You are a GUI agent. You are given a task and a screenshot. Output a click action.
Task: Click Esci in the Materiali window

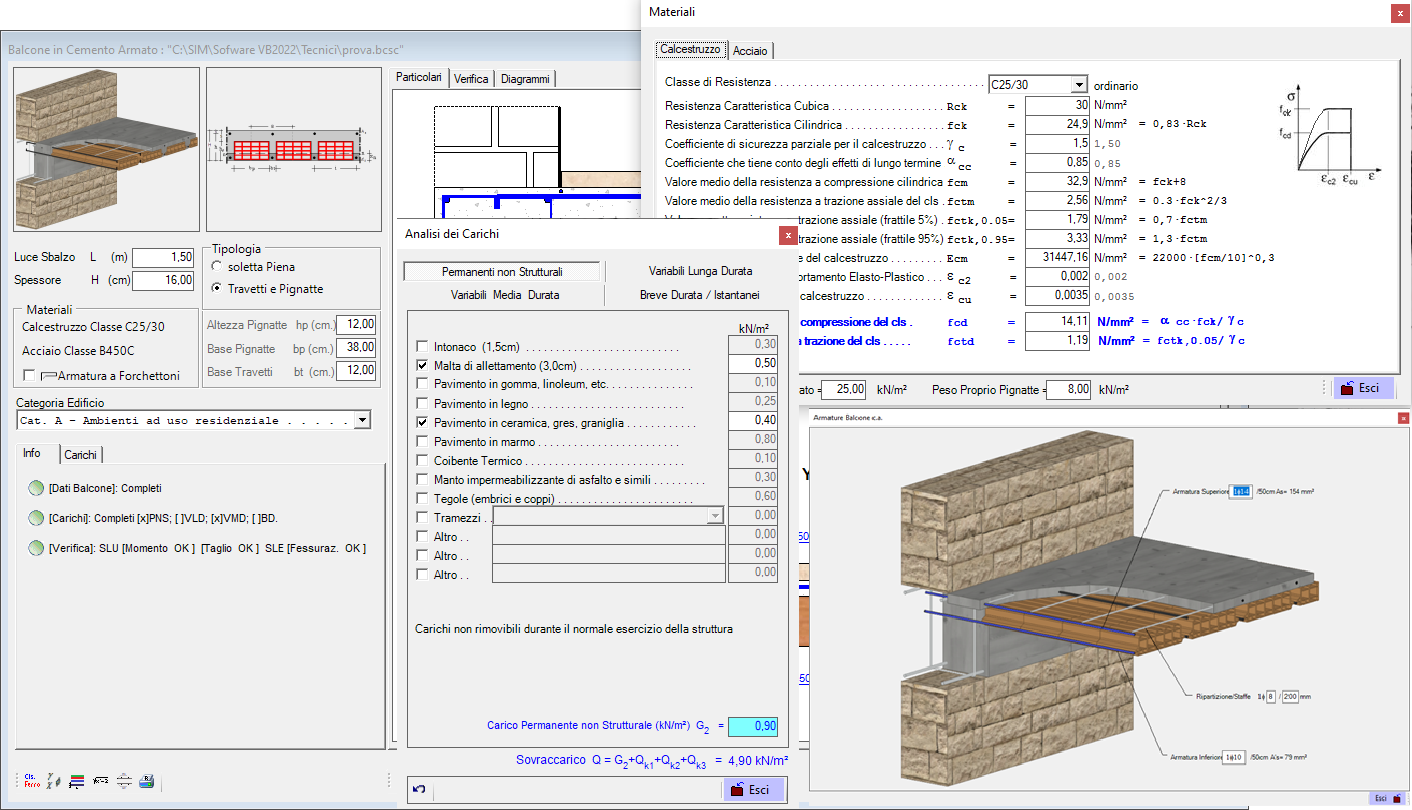[x=1364, y=388]
